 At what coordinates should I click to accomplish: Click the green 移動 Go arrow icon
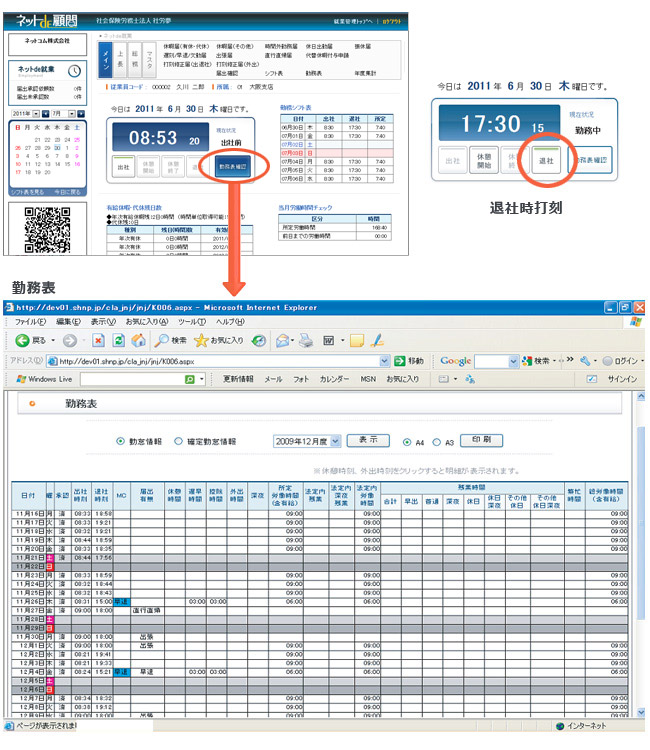click(x=399, y=361)
